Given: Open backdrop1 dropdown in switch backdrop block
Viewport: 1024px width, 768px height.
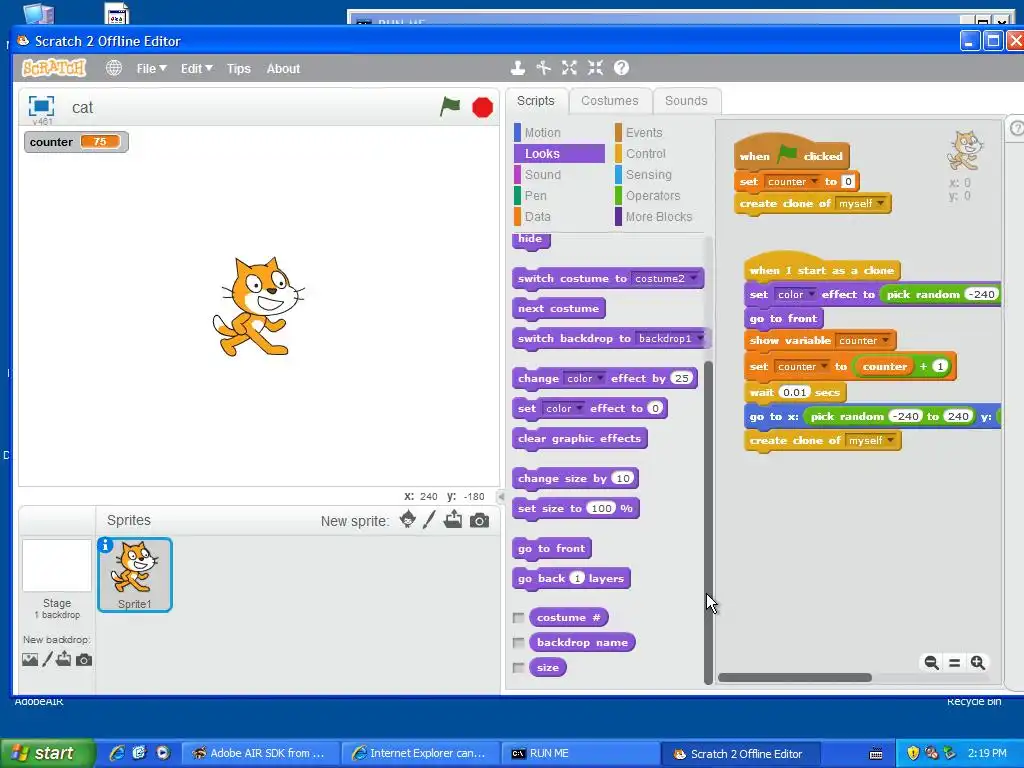Looking at the screenshot, I should pyautogui.click(x=699, y=338).
